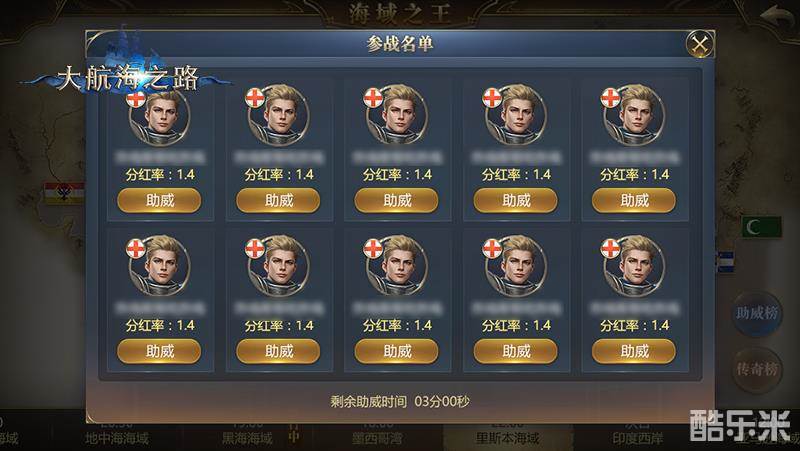Screen dimensions: 800x451
Task: Switch to 里斯本海域 tab at bottom
Action: (507, 438)
